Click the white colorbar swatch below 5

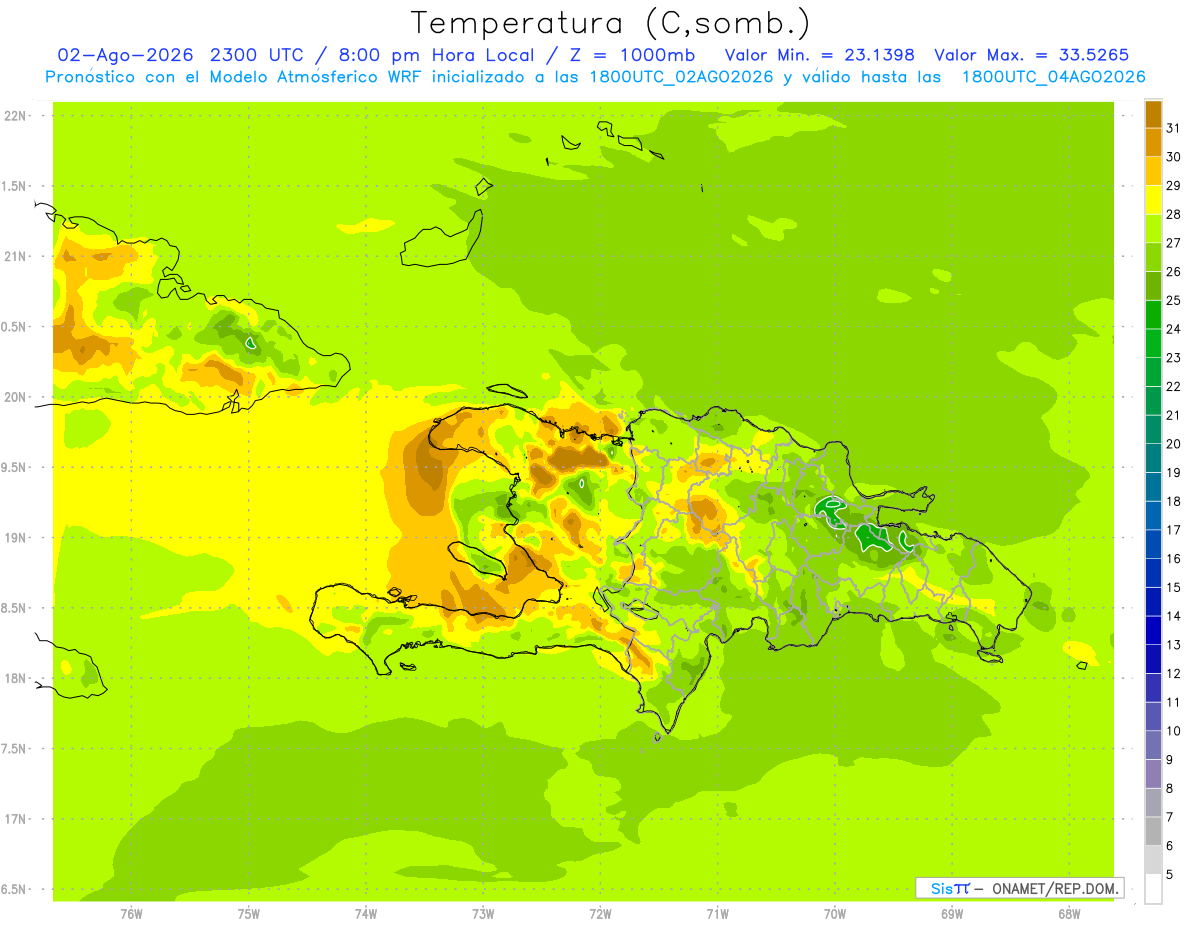click(1153, 889)
